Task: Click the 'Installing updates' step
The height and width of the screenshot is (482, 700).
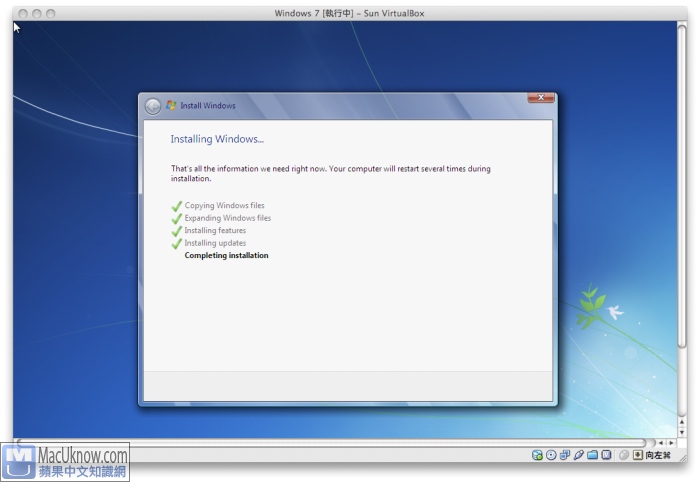Action: point(215,243)
